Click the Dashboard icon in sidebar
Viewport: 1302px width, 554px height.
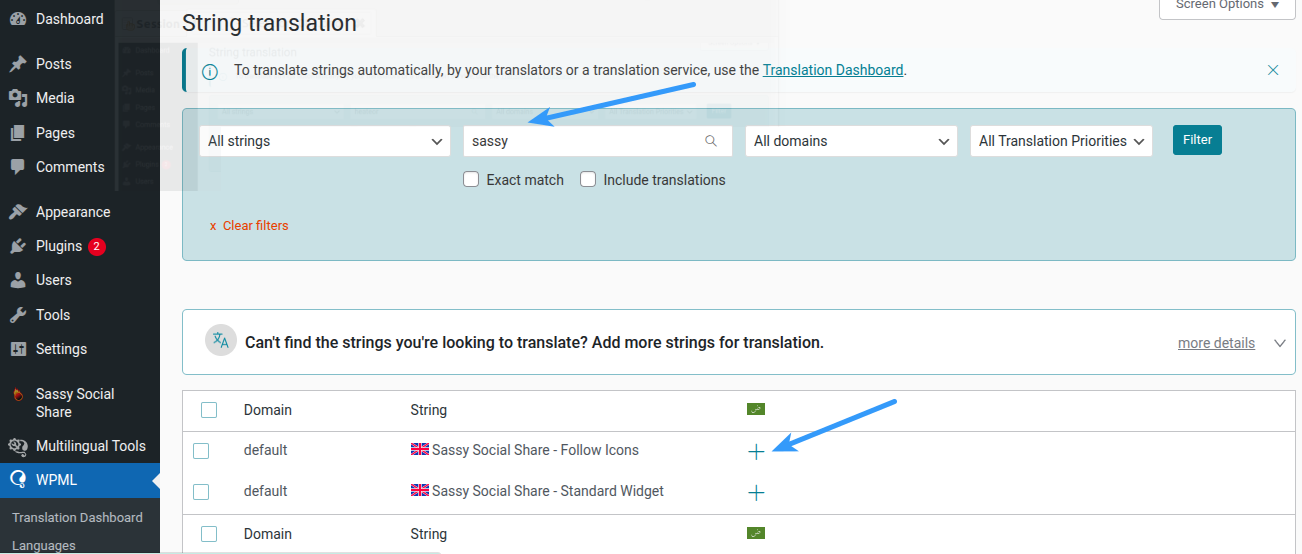[17, 19]
